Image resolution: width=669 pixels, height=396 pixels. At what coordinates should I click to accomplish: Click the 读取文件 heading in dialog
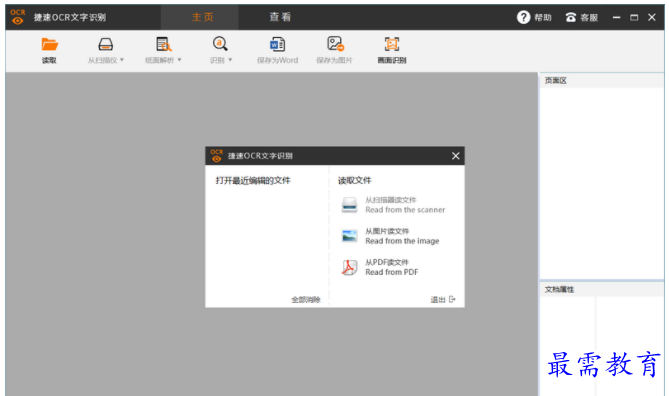tap(355, 181)
